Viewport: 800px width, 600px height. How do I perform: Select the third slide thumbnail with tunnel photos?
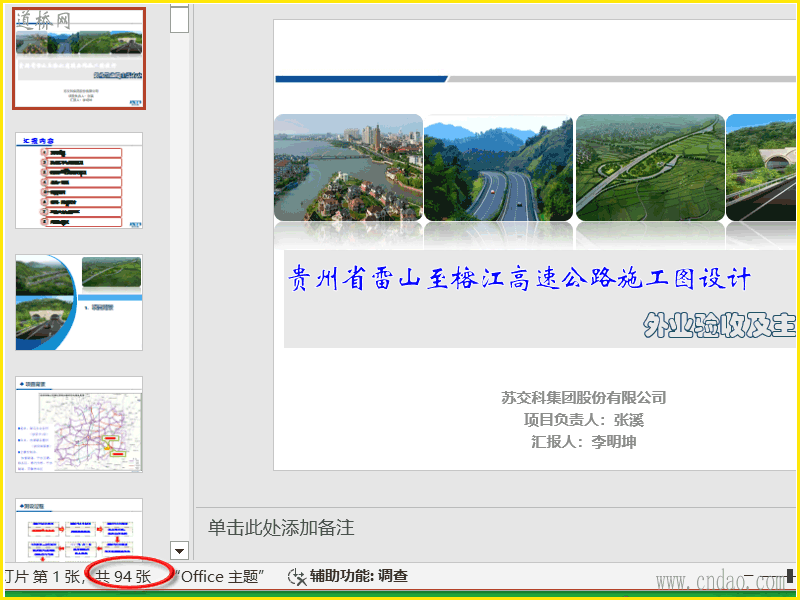79,303
